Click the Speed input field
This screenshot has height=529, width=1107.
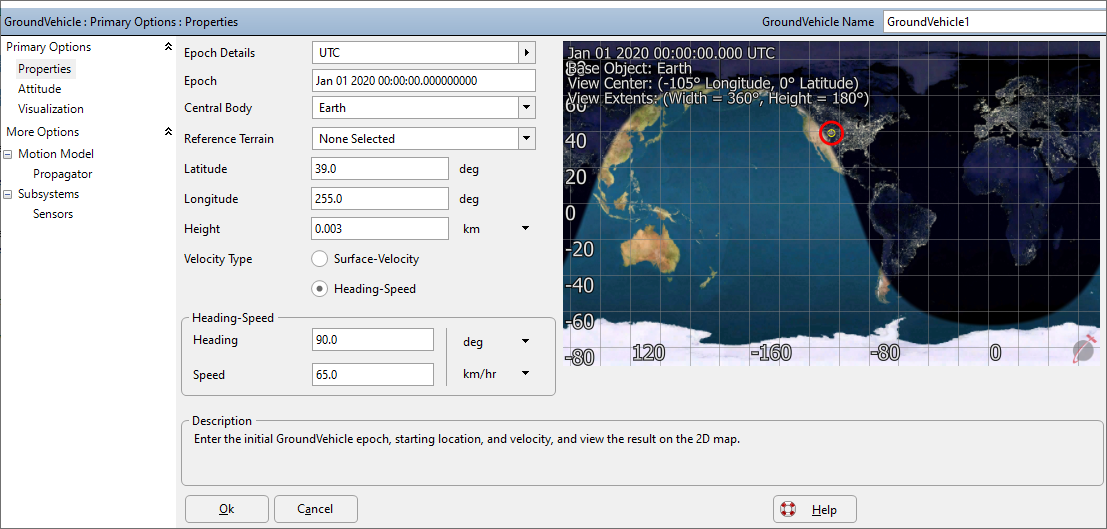[372, 374]
